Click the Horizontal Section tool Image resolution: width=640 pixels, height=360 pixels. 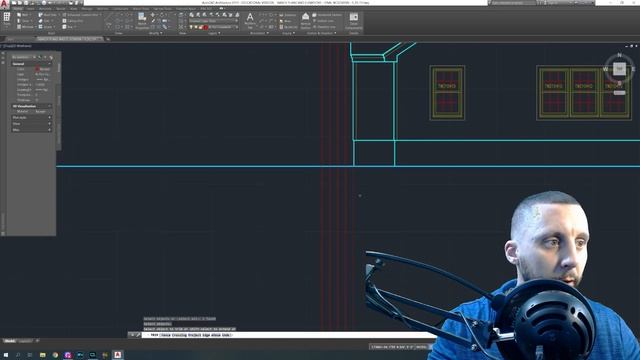(327, 15)
